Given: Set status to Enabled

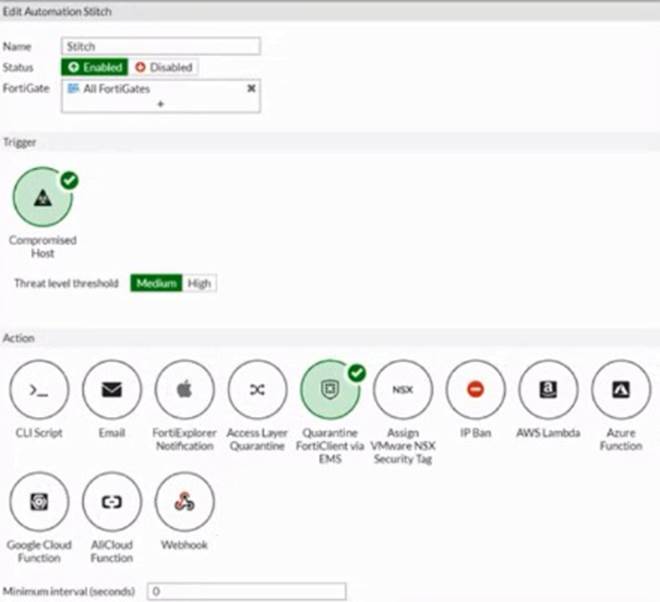Looking at the screenshot, I should pos(94,67).
